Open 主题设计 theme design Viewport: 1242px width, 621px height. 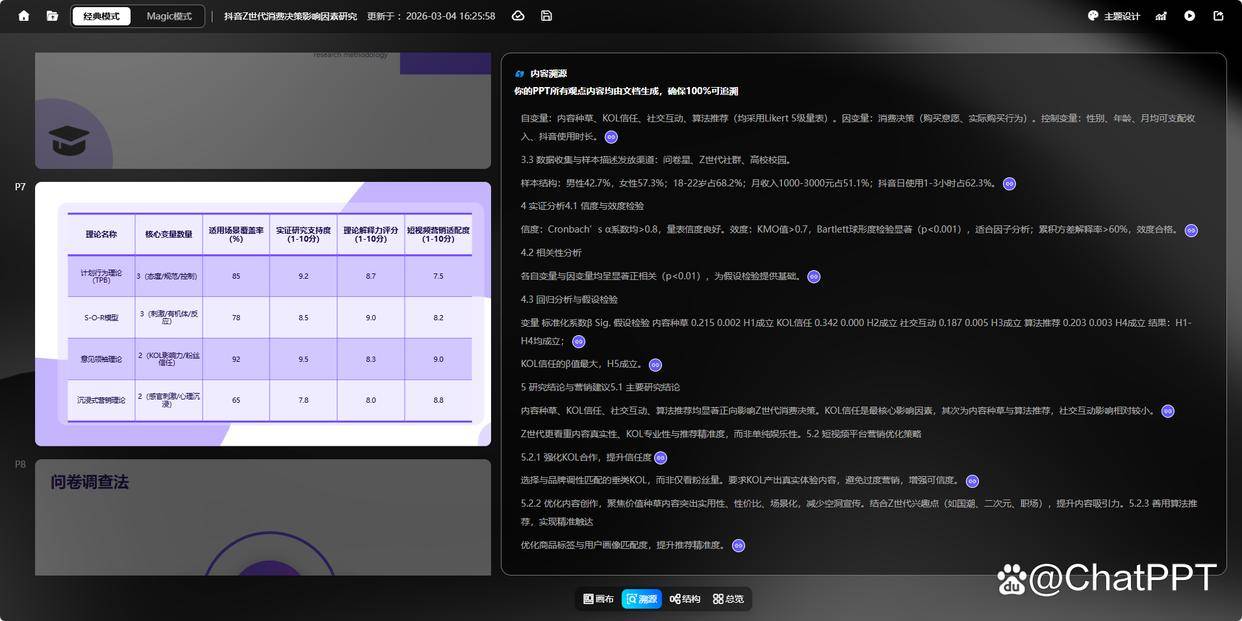coord(1114,16)
